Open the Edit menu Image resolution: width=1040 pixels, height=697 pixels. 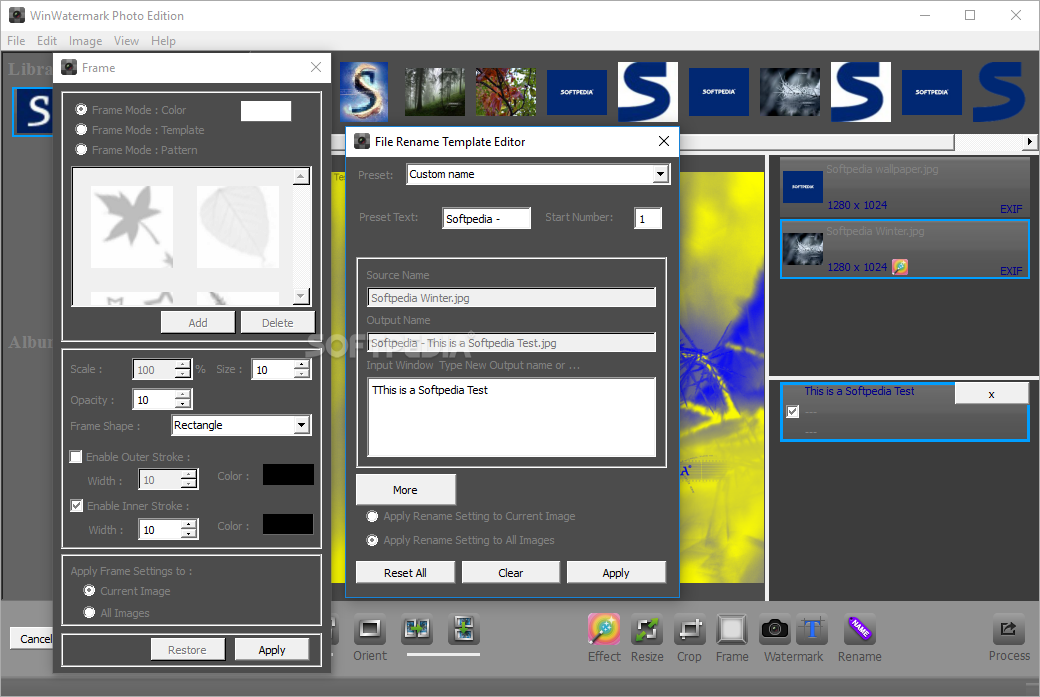click(46, 40)
